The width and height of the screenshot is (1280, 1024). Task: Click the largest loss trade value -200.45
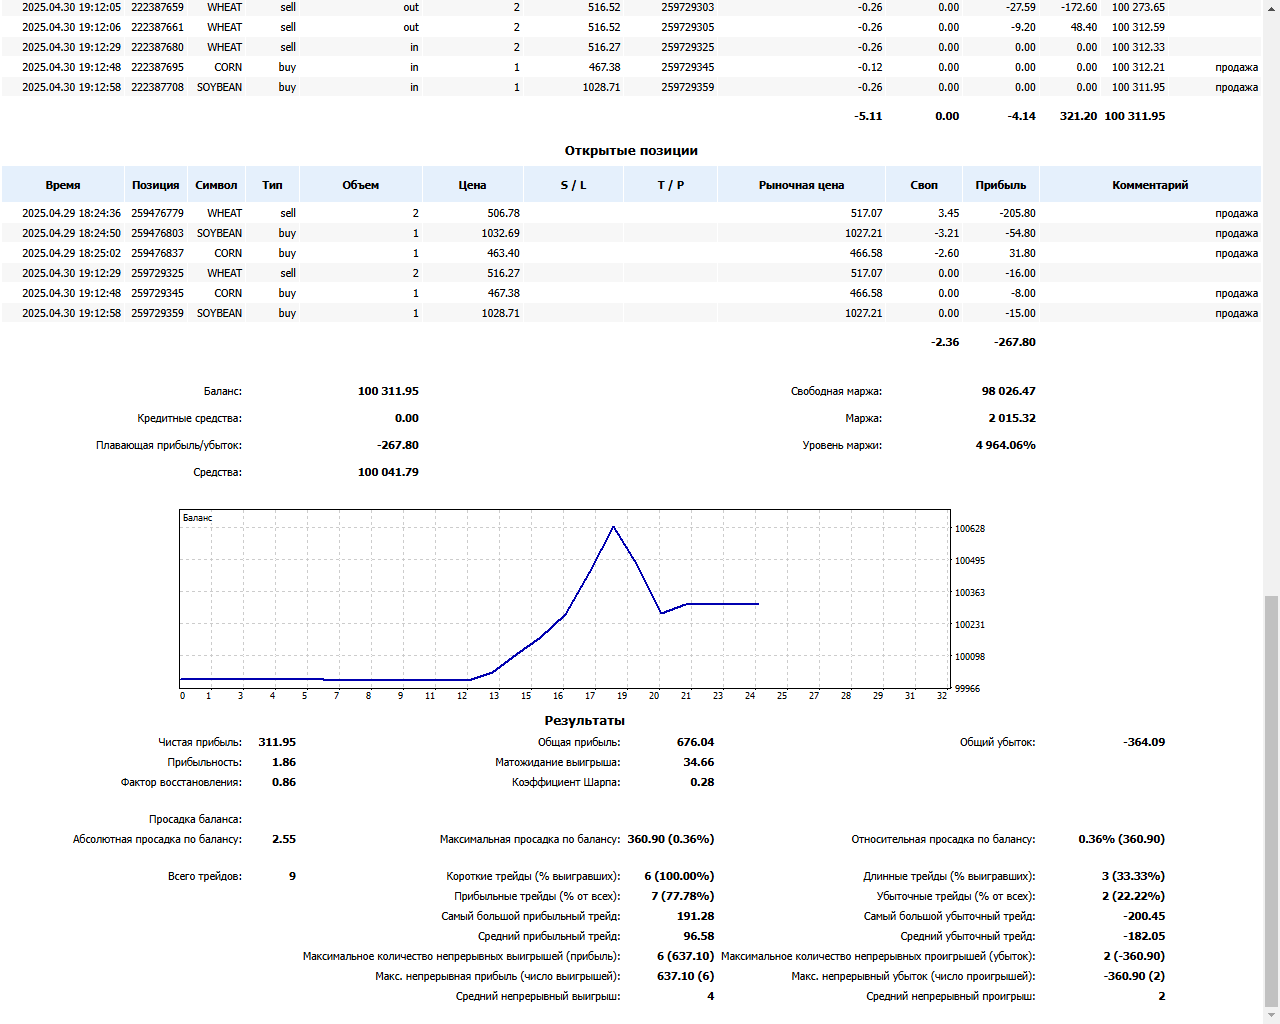tap(1144, 916)
